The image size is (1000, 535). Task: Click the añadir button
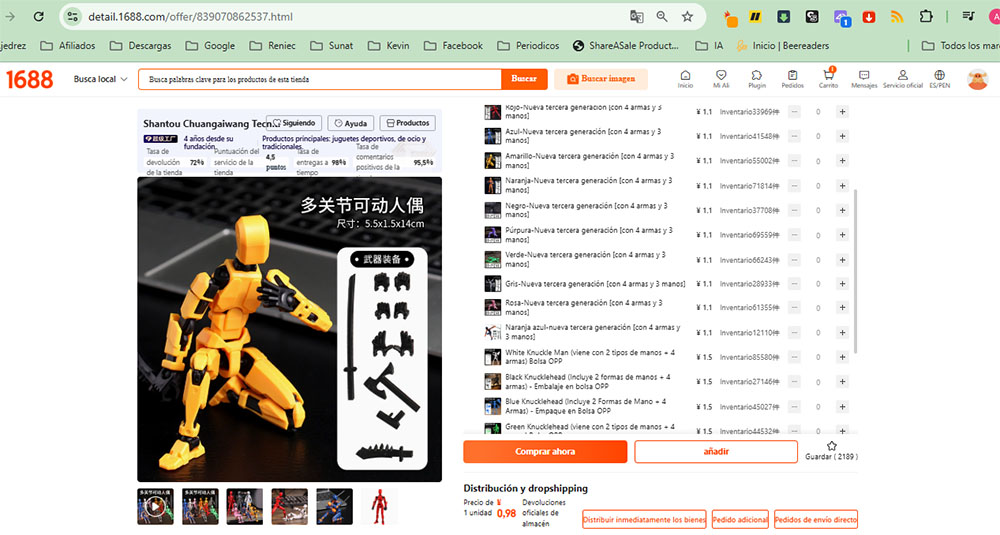(x=715, y=452)
